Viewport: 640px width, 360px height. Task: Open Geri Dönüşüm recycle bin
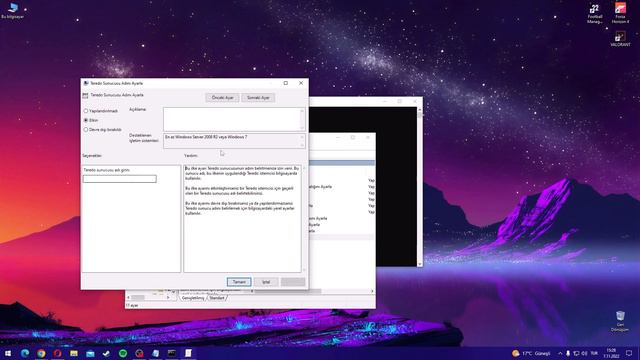pyautogui.click(x=620, y=321)
